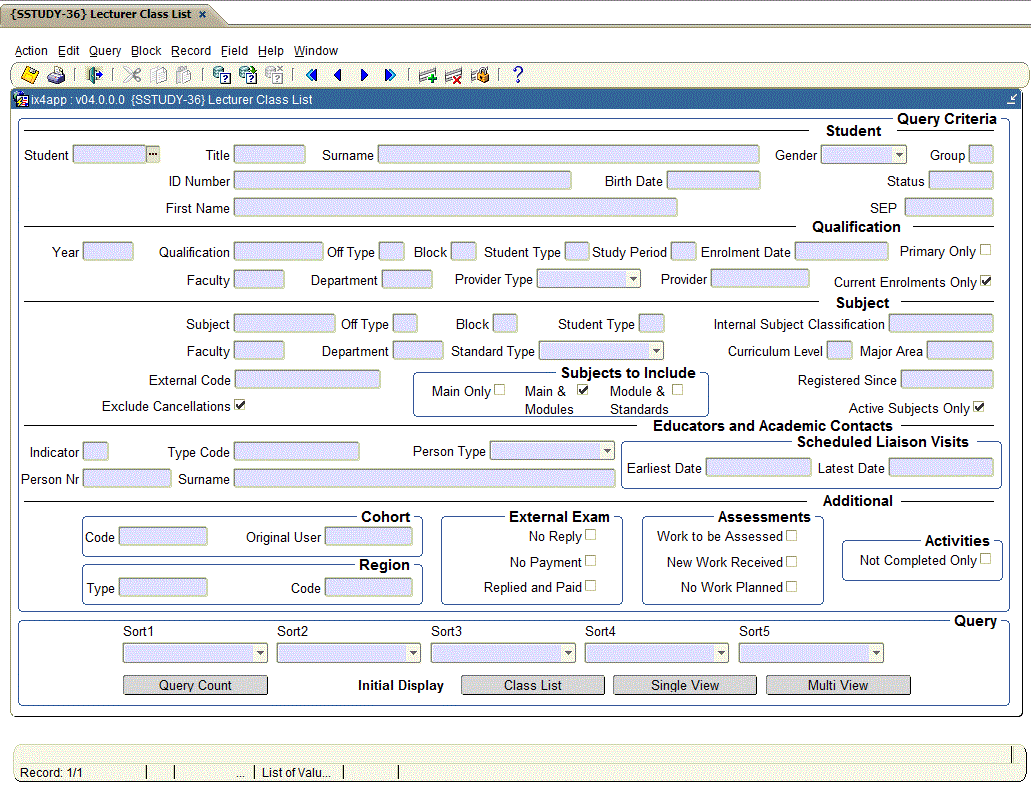
Task: Jump to first record with double-left arrow
Action: 310,75
